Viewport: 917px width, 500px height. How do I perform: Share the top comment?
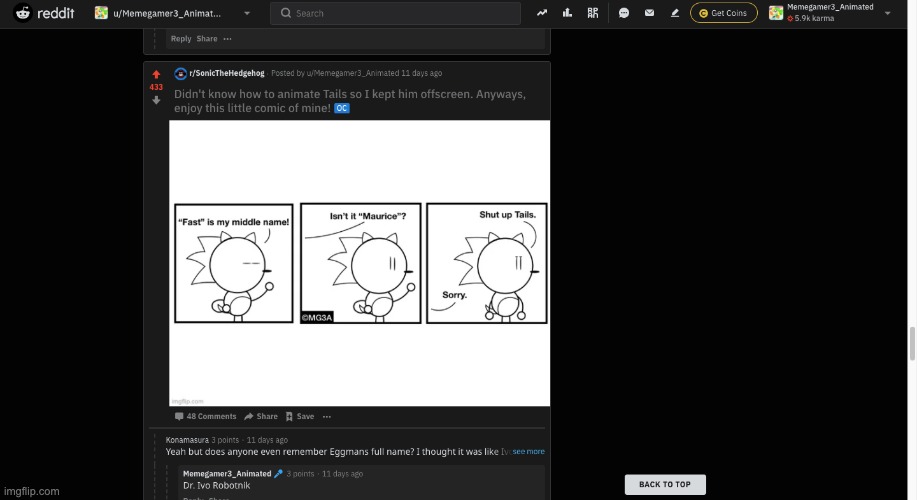[206, 39]
